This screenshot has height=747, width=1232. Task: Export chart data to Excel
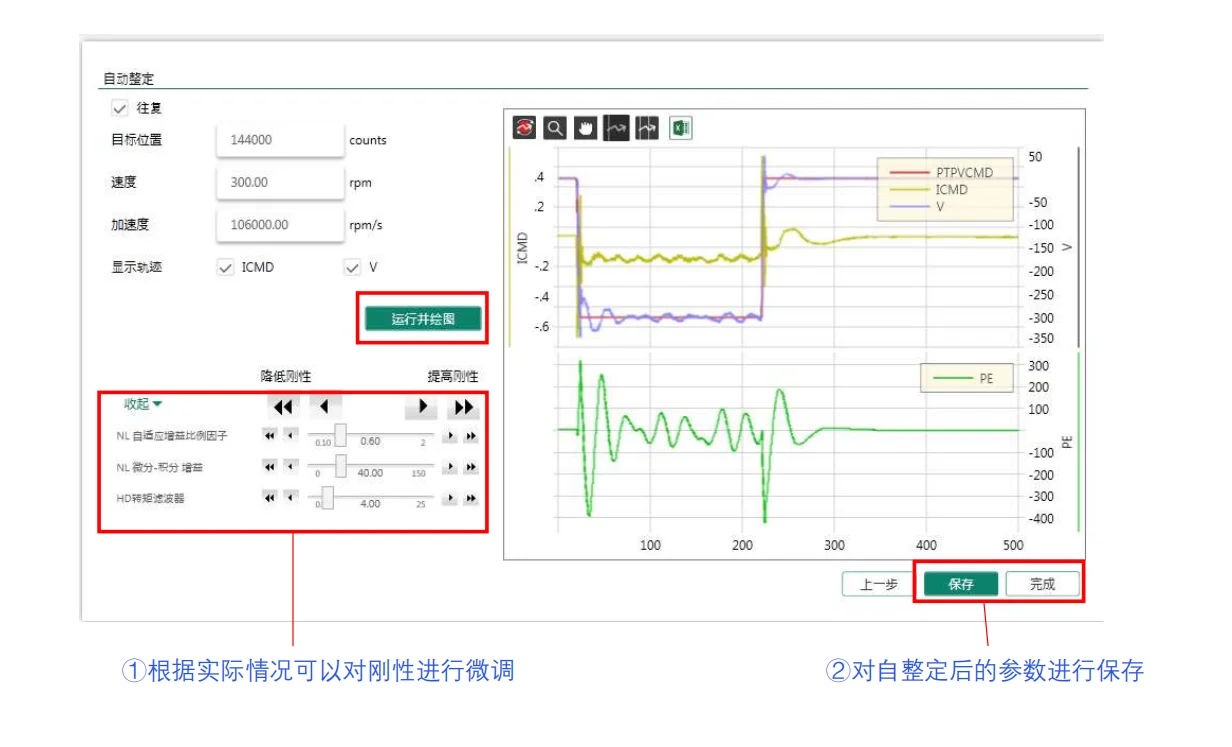coord(680,128)
